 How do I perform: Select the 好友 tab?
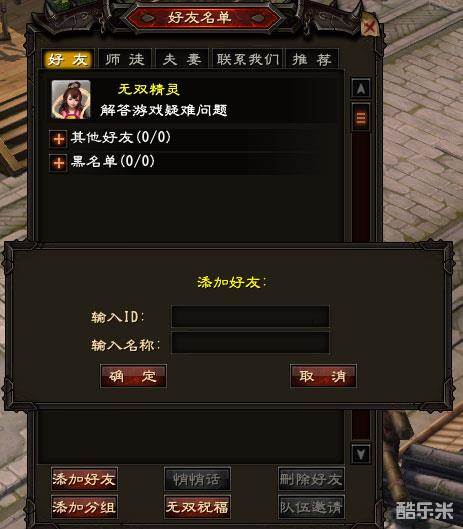click(x=68, y=59)
